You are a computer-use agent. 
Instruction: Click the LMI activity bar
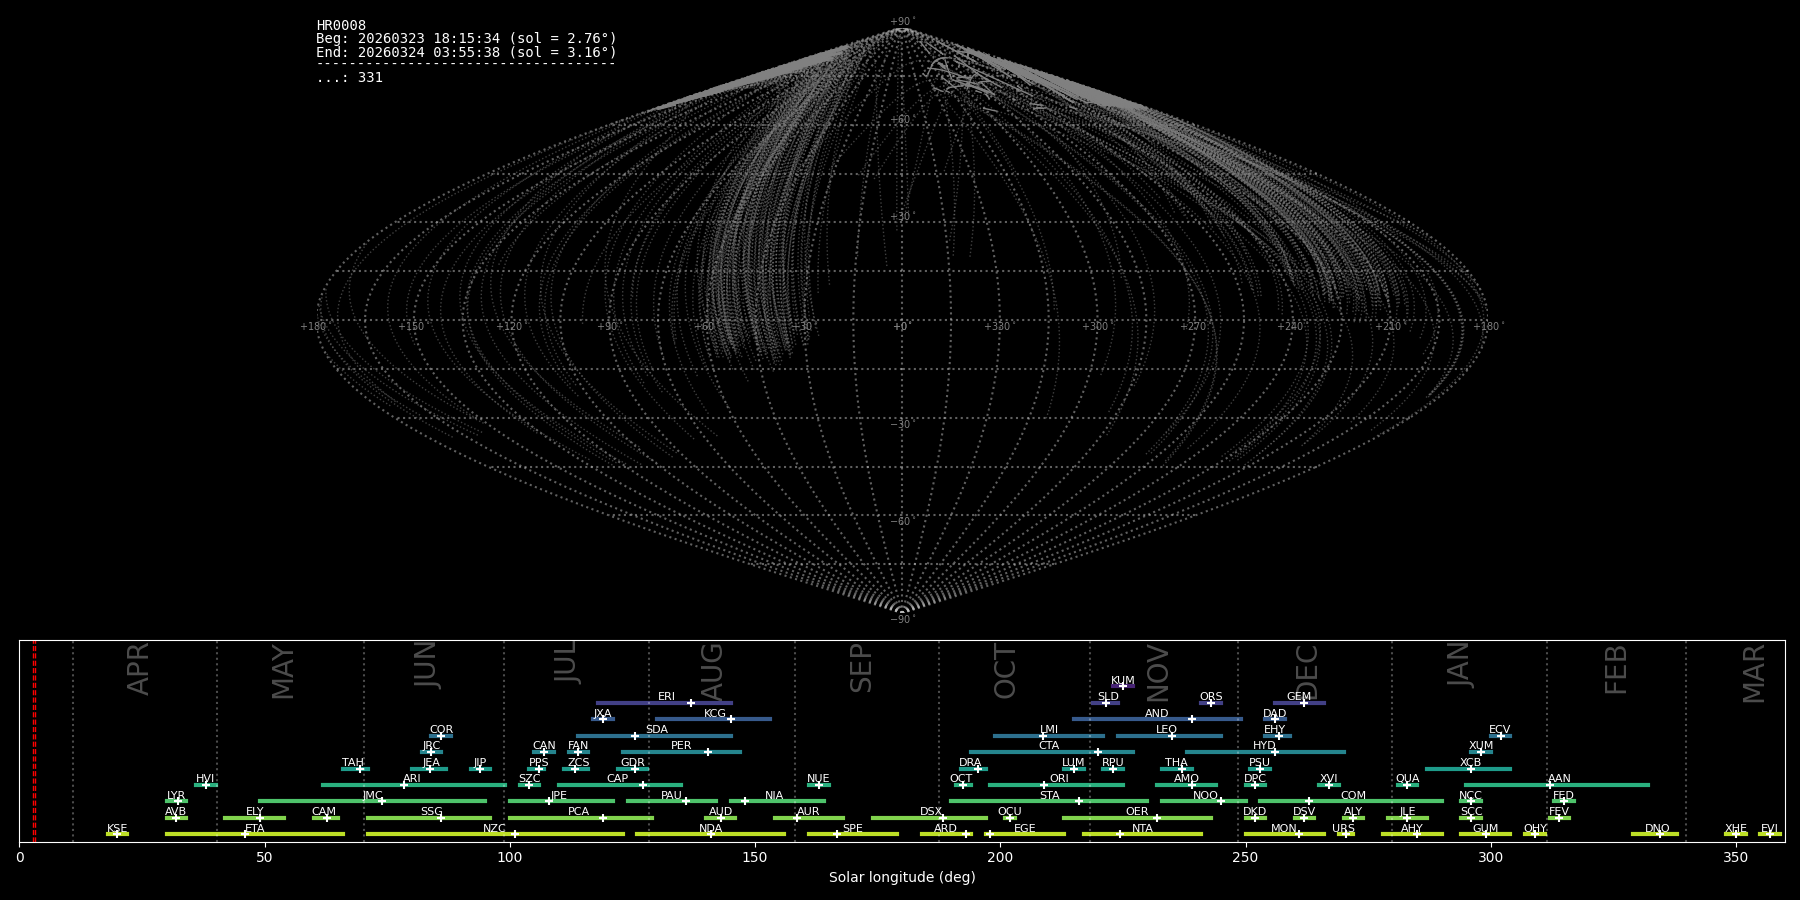point(1049,736)
